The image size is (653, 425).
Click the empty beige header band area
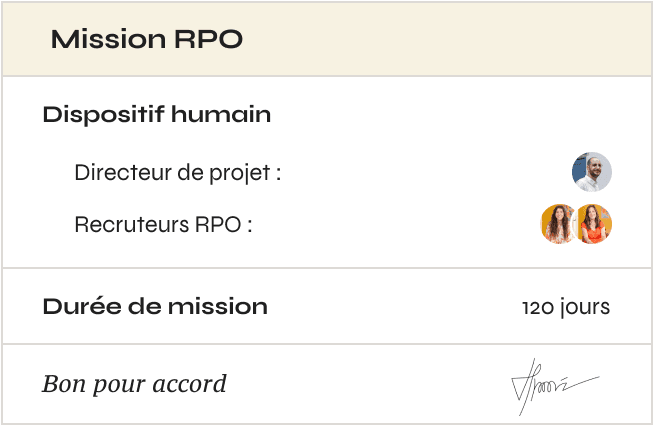[450, 40]
